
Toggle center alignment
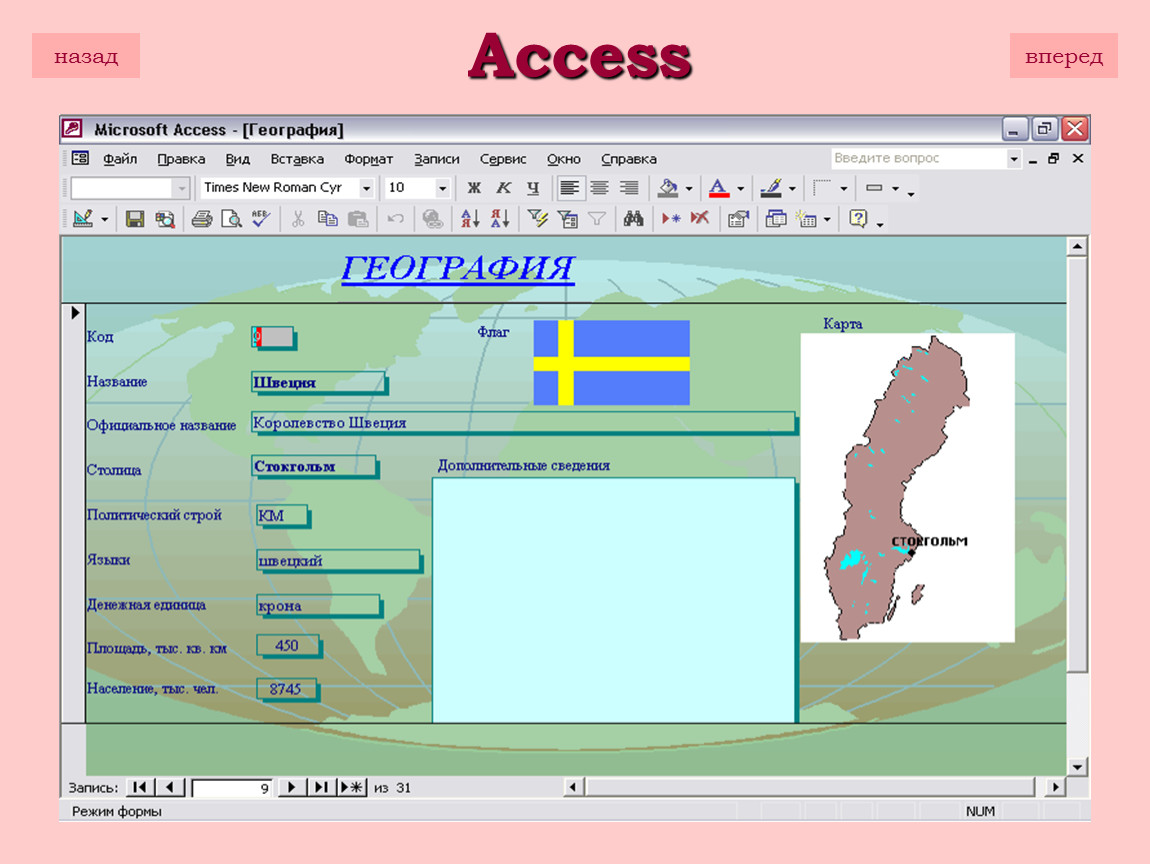[599, 188]
